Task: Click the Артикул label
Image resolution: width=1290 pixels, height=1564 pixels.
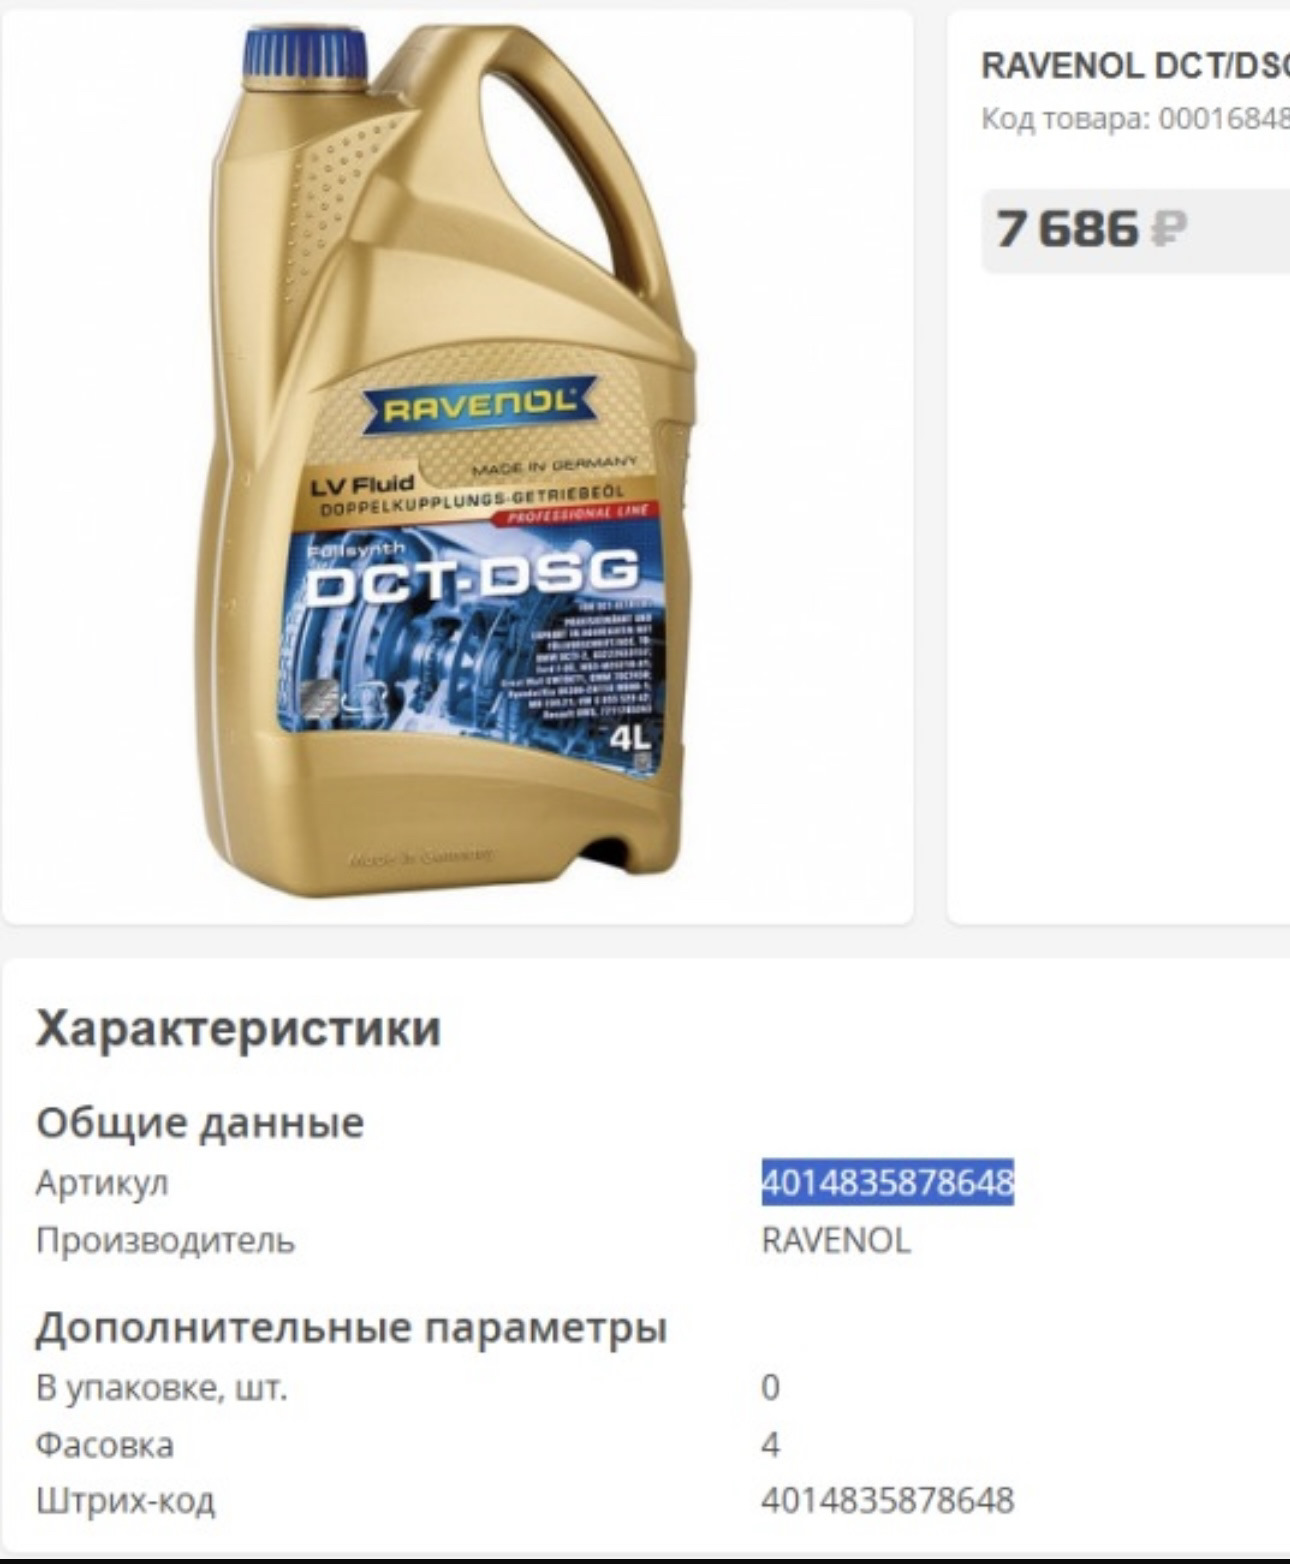Action: click(x=102, y=1183)
